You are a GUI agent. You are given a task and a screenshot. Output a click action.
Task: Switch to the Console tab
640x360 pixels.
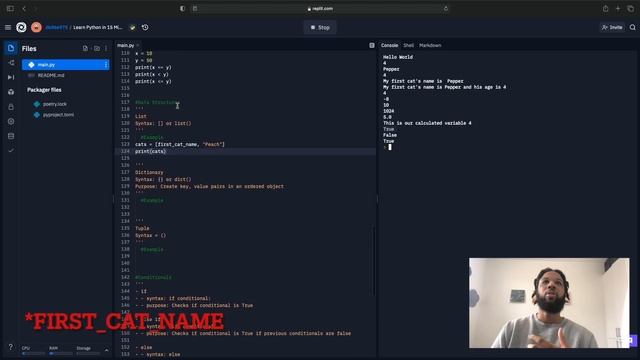pyautogui.click(x=389, y=45)
